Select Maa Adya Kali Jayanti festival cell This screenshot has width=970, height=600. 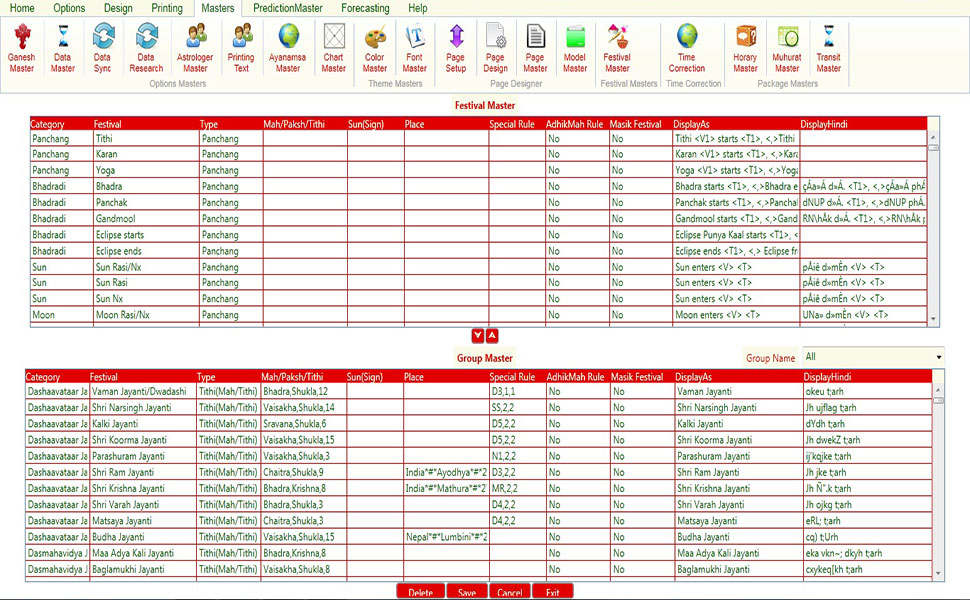click(143, 553)
